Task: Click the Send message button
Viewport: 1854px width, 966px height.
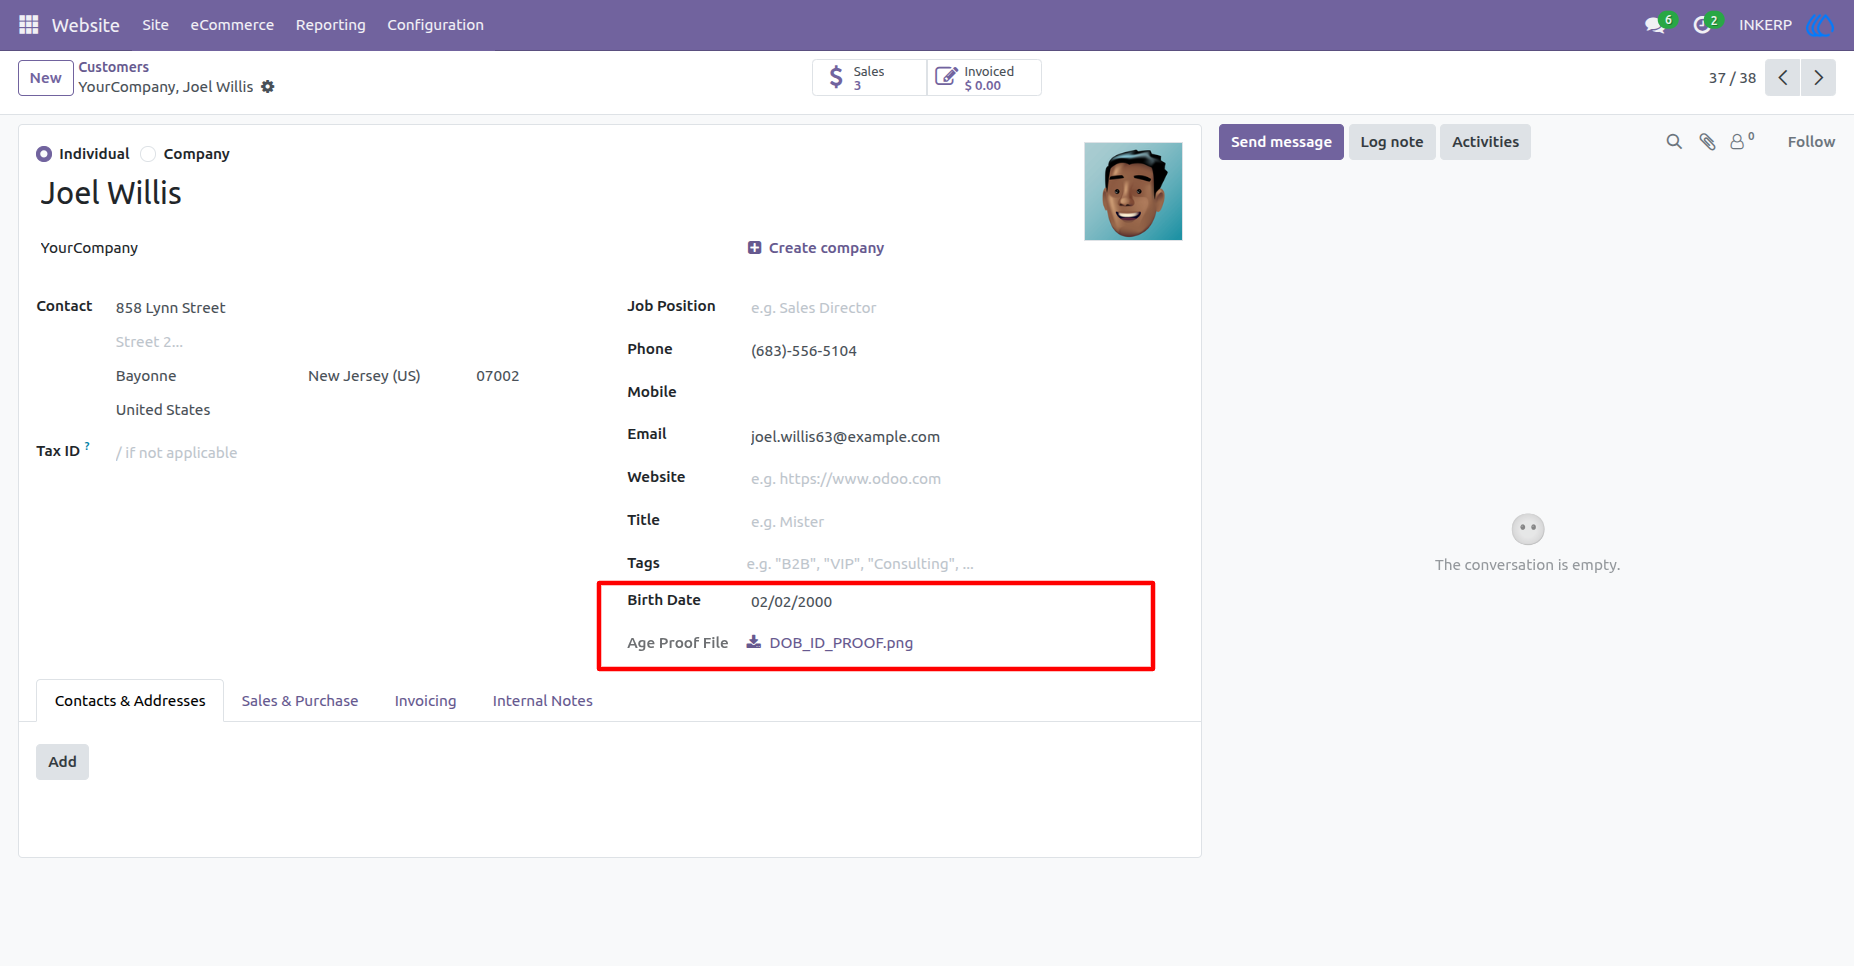Action: pos(1281,142)
